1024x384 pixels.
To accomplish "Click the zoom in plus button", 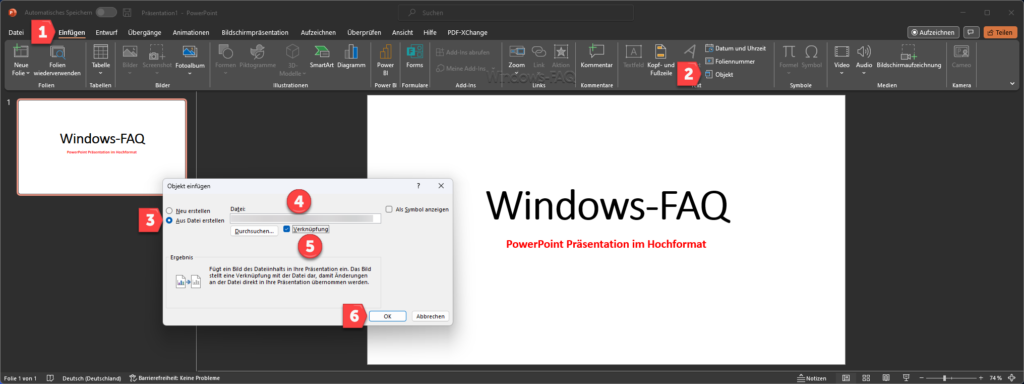I will pos(980,378).
